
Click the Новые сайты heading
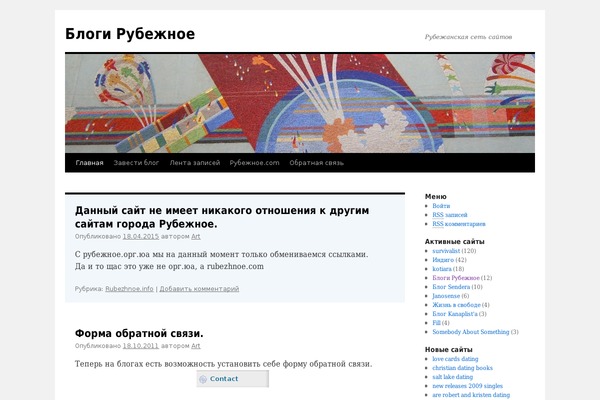pos(448,349)
